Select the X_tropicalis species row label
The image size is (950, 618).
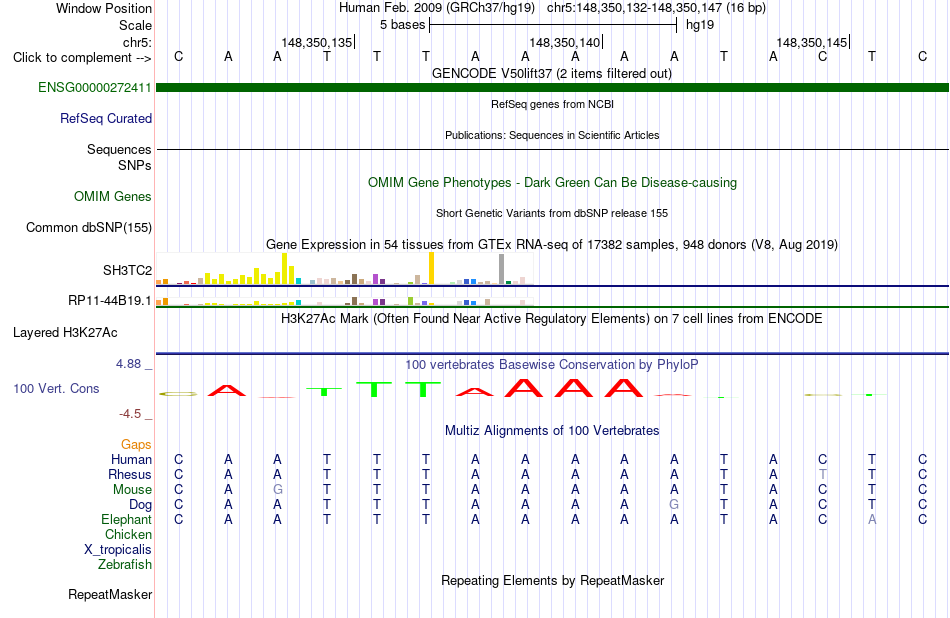pos(118,550)
